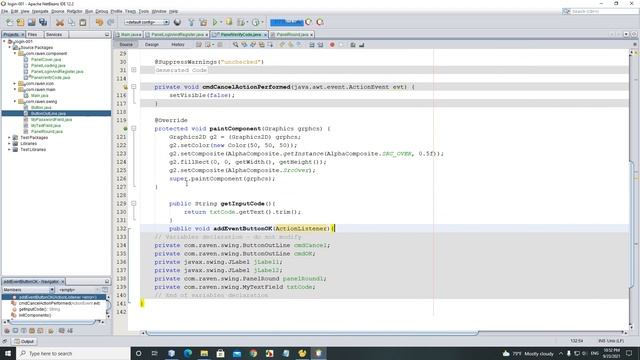Switch to the Services panel tab
Screen dimensions: 640x360
pos(54,35)
